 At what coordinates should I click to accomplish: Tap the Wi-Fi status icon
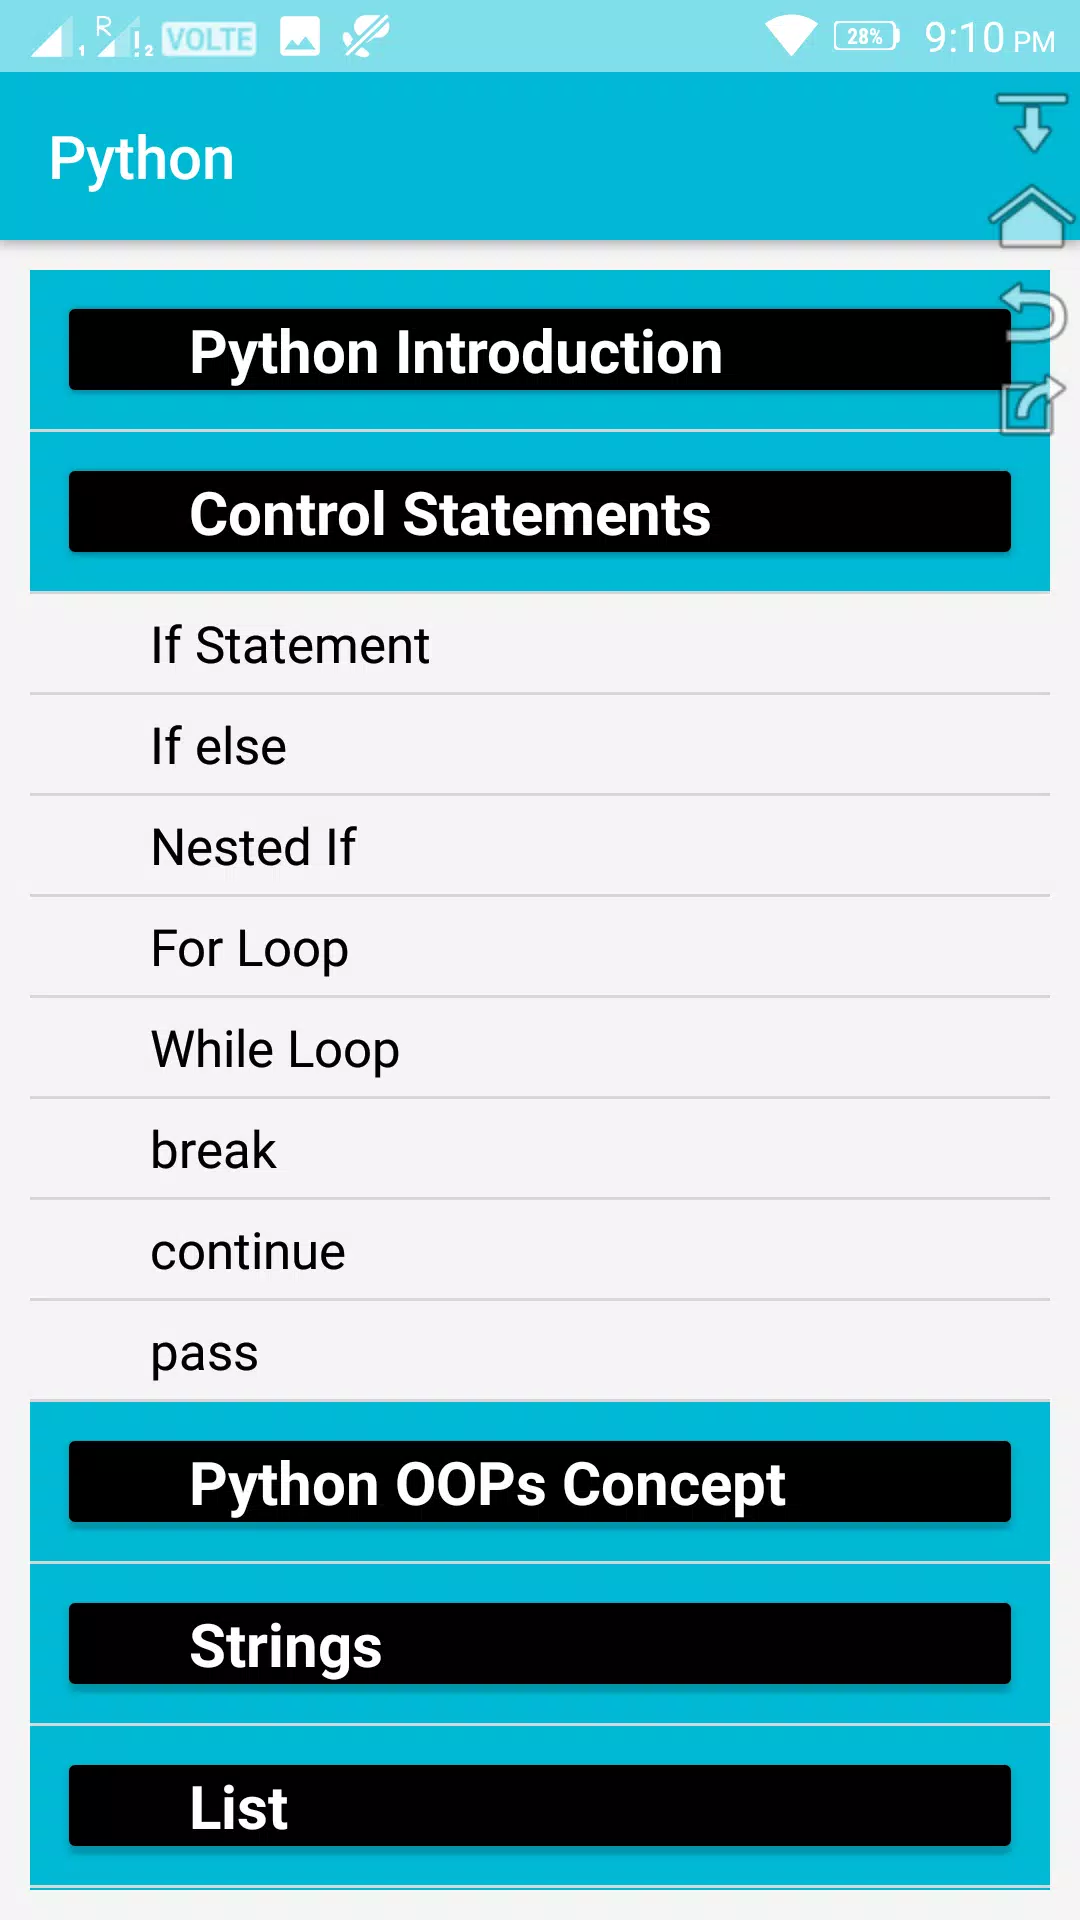(791, 37)
